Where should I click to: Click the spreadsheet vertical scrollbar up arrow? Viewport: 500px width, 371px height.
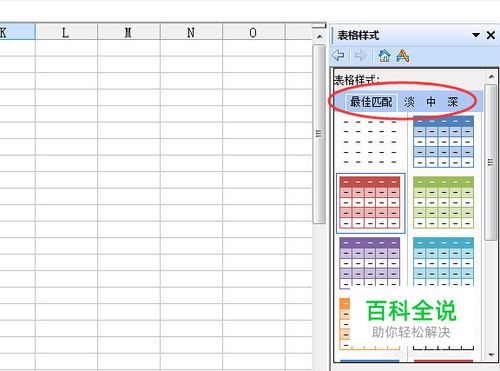click(x=320, y=36)
